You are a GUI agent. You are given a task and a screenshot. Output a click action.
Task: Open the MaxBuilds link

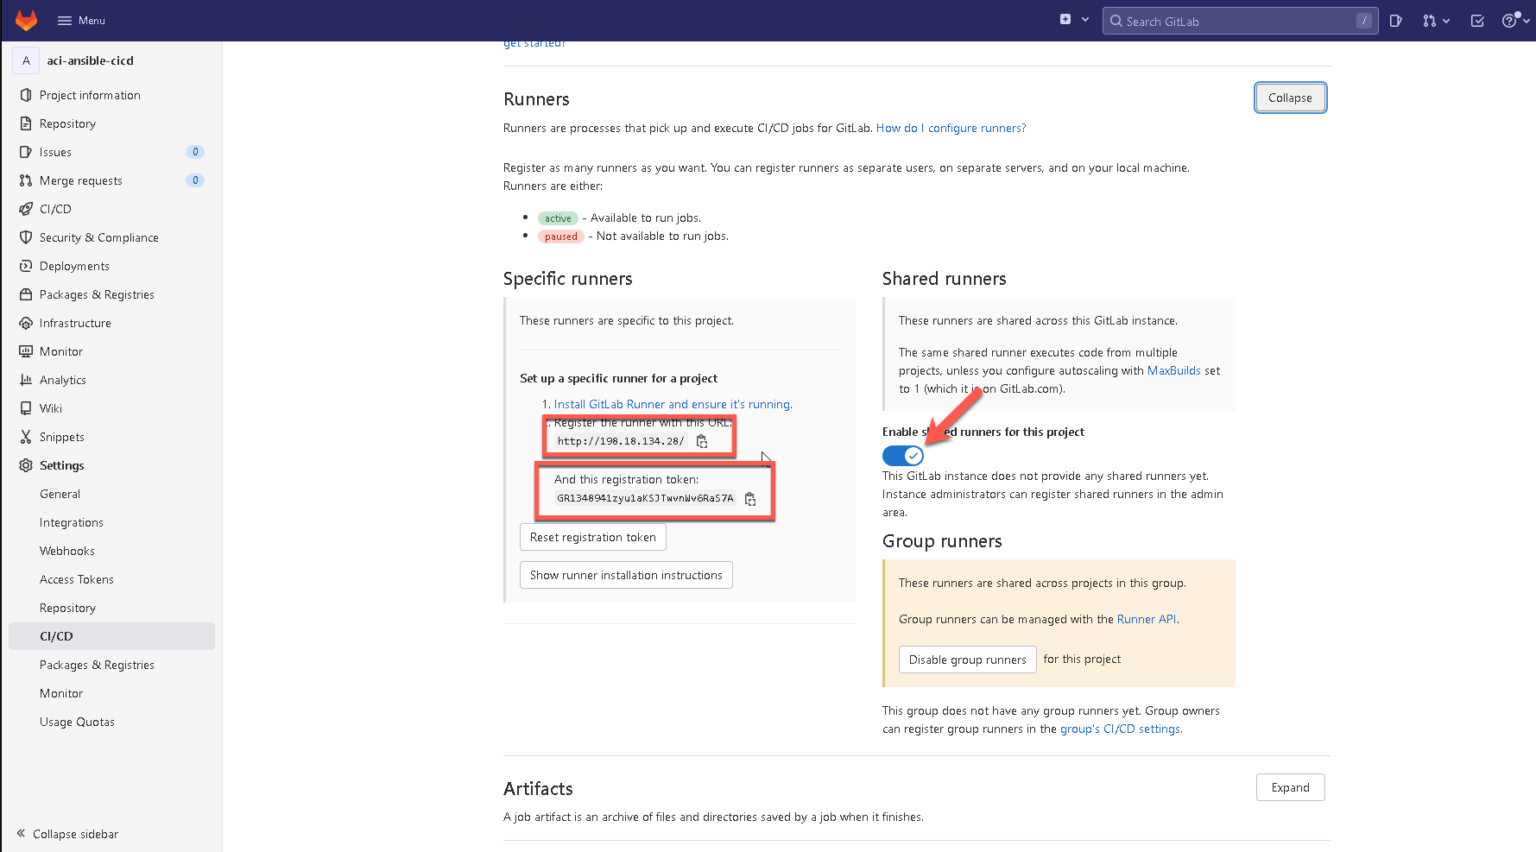pos(1174,370)
